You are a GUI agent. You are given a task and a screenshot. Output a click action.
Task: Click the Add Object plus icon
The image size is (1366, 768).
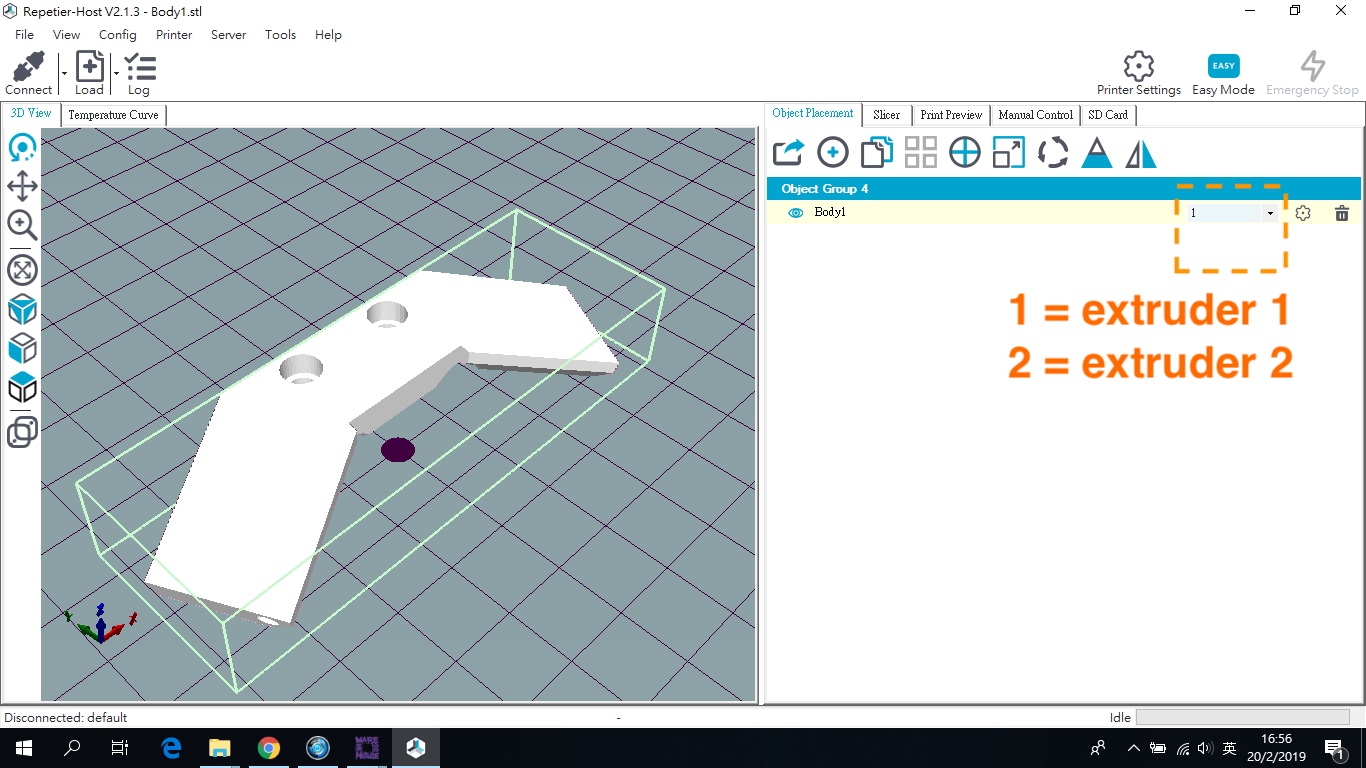click(833, 152)
